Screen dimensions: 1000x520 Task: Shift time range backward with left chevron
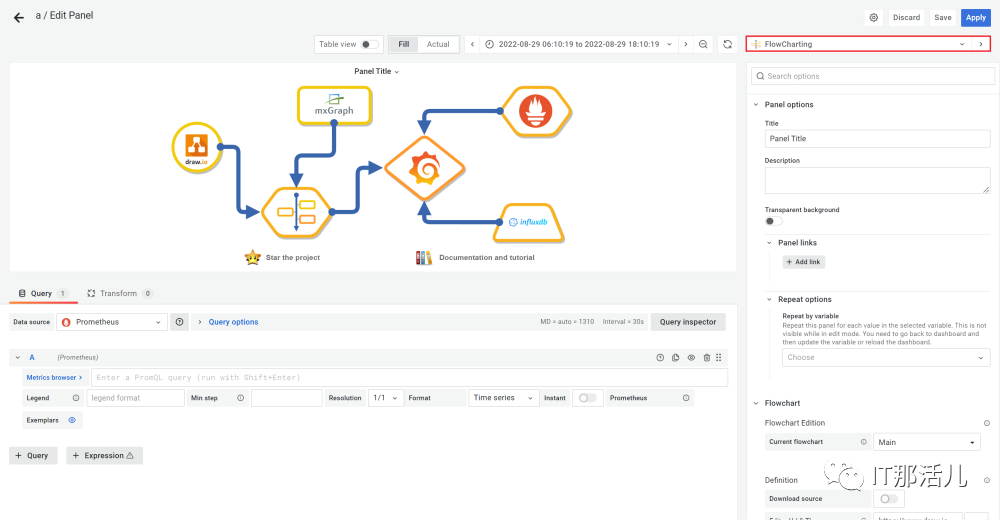[x=472, y=44]
